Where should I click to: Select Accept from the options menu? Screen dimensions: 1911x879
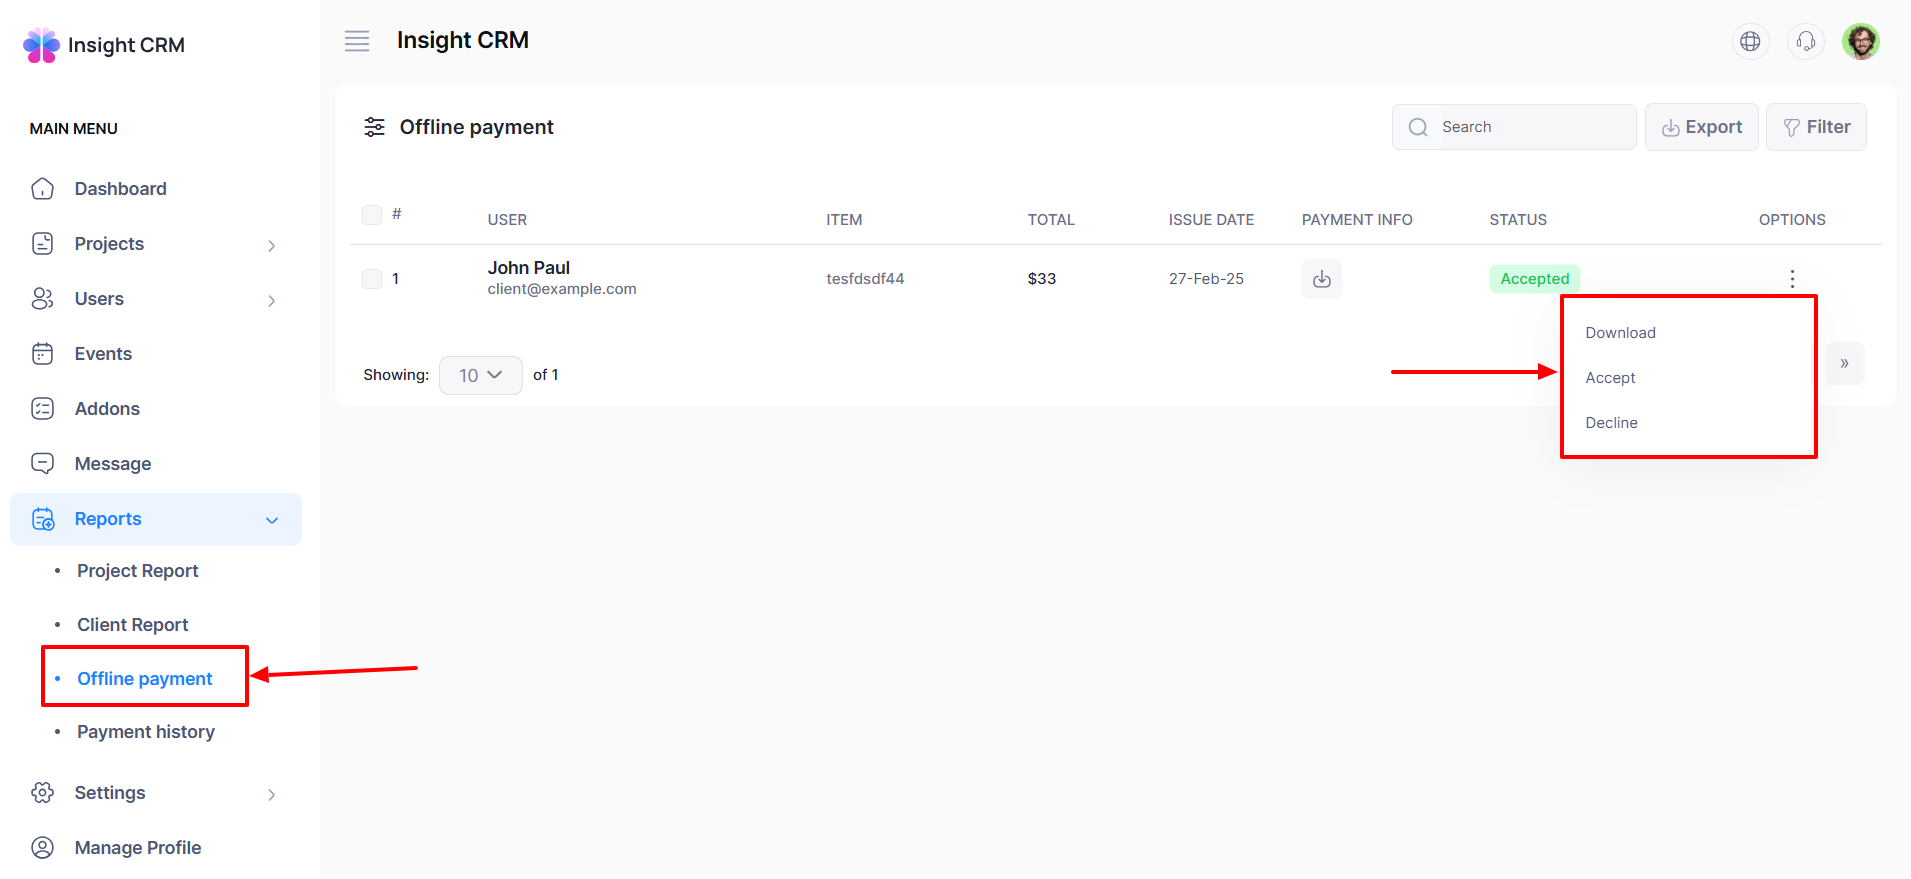click(x=1610, y=378)
